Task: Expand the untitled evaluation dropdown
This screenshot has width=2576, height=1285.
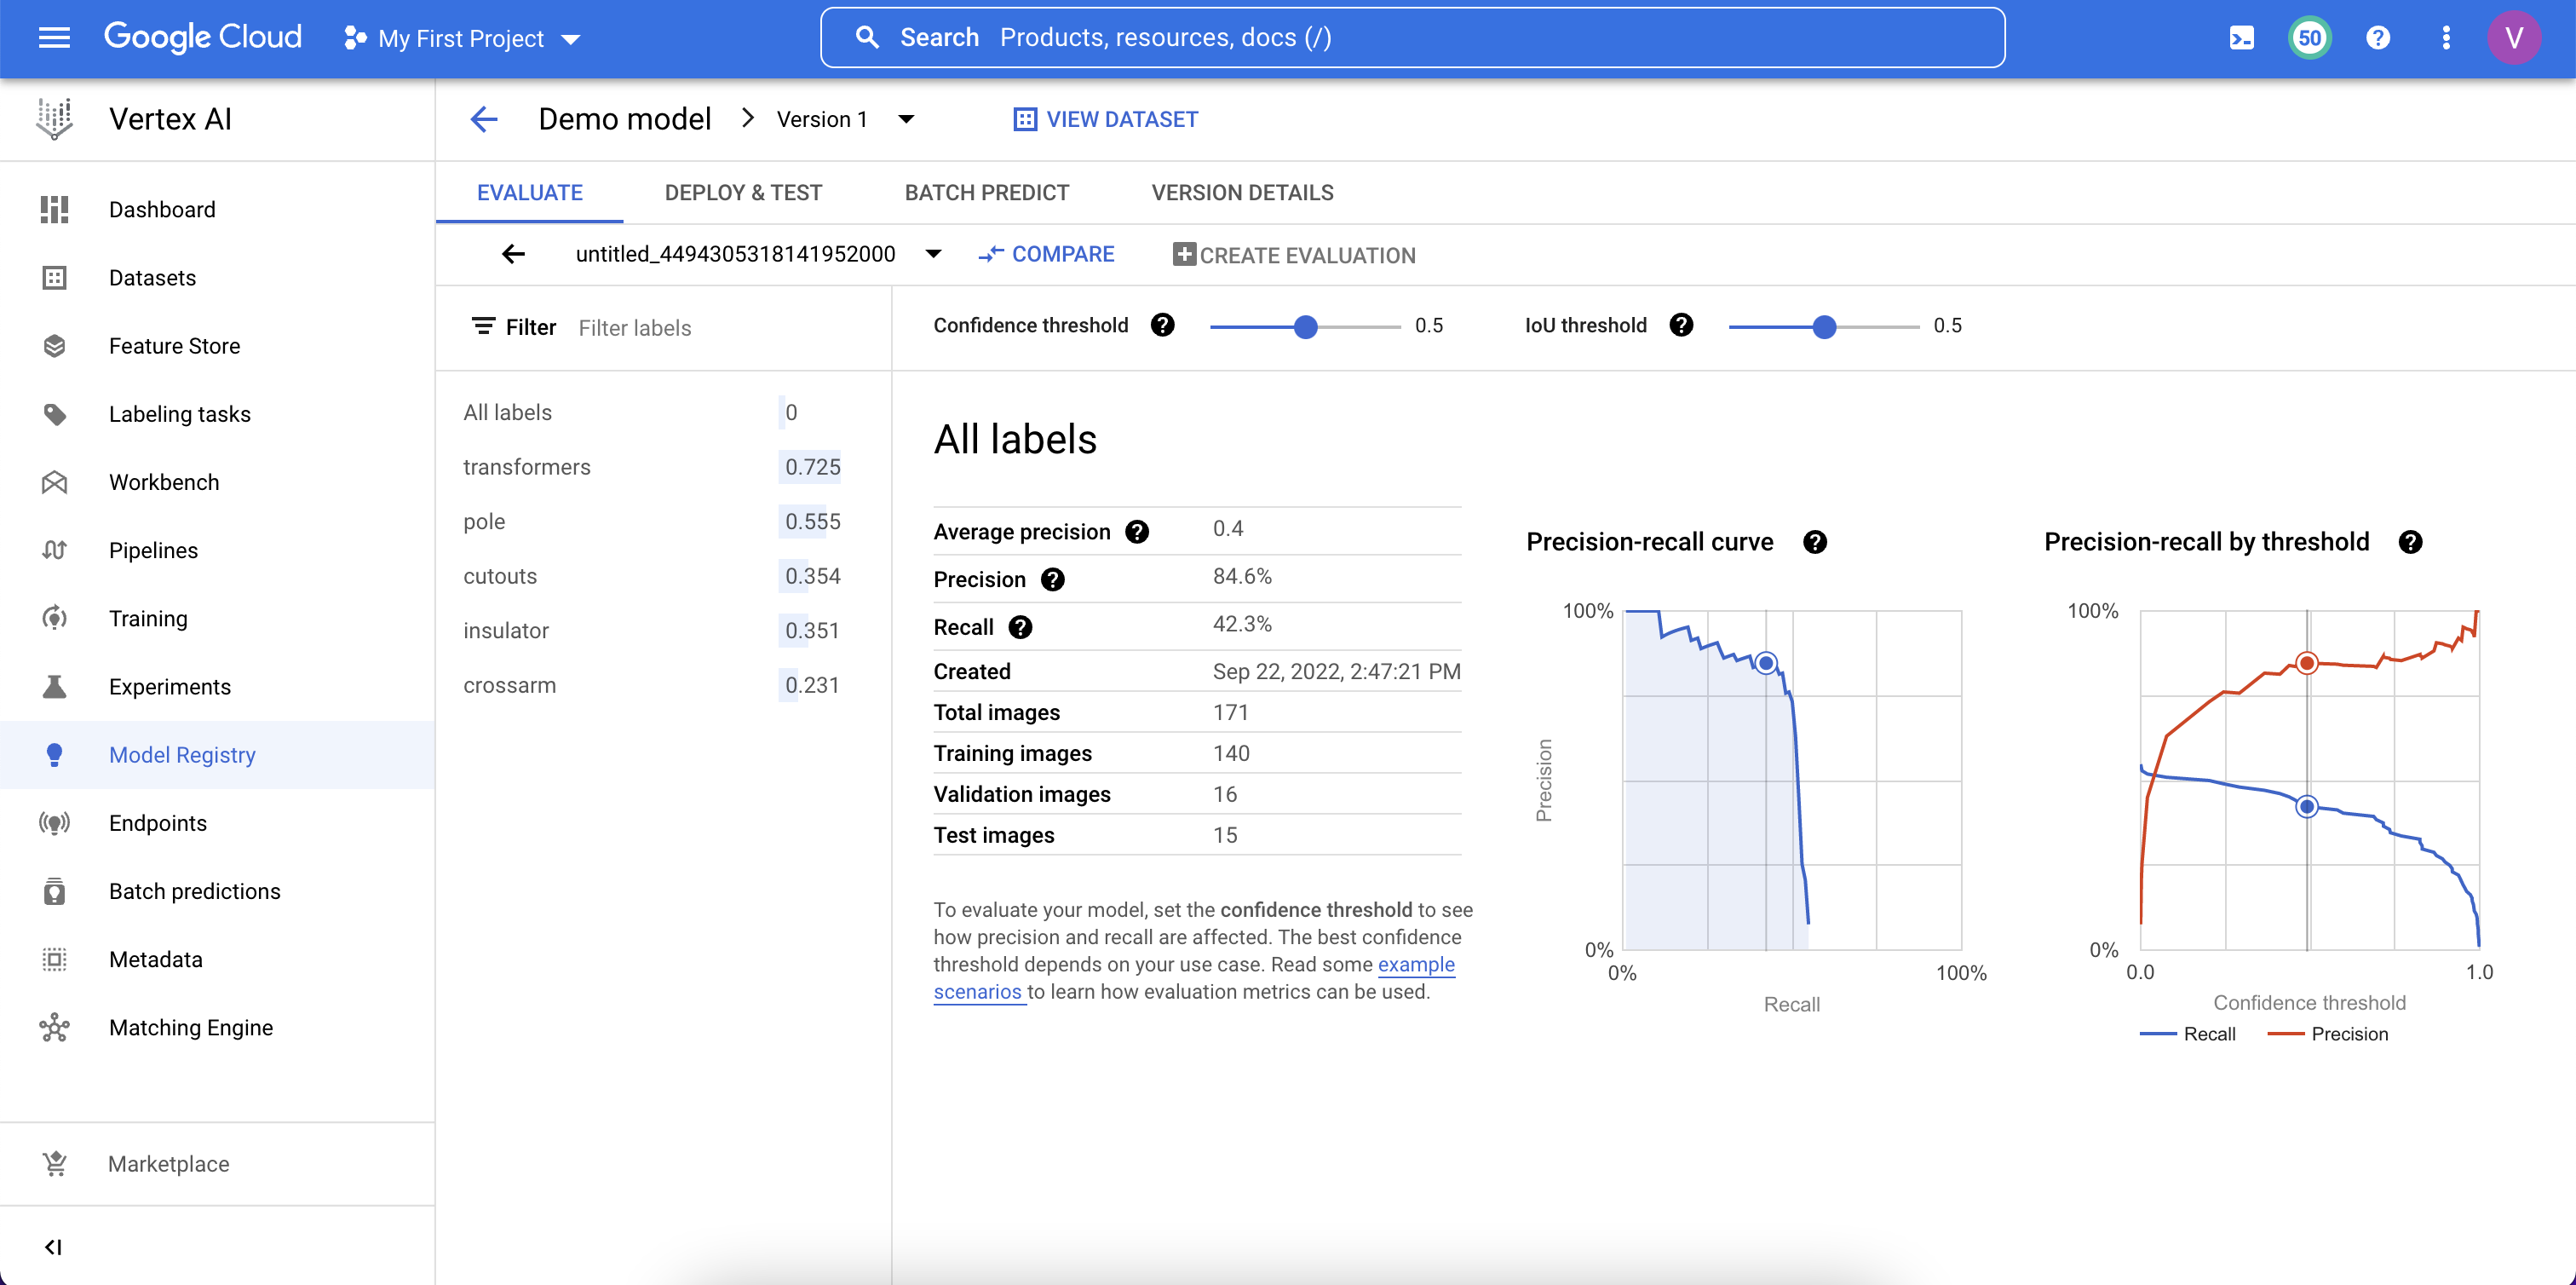Action: tap(933, 254)
